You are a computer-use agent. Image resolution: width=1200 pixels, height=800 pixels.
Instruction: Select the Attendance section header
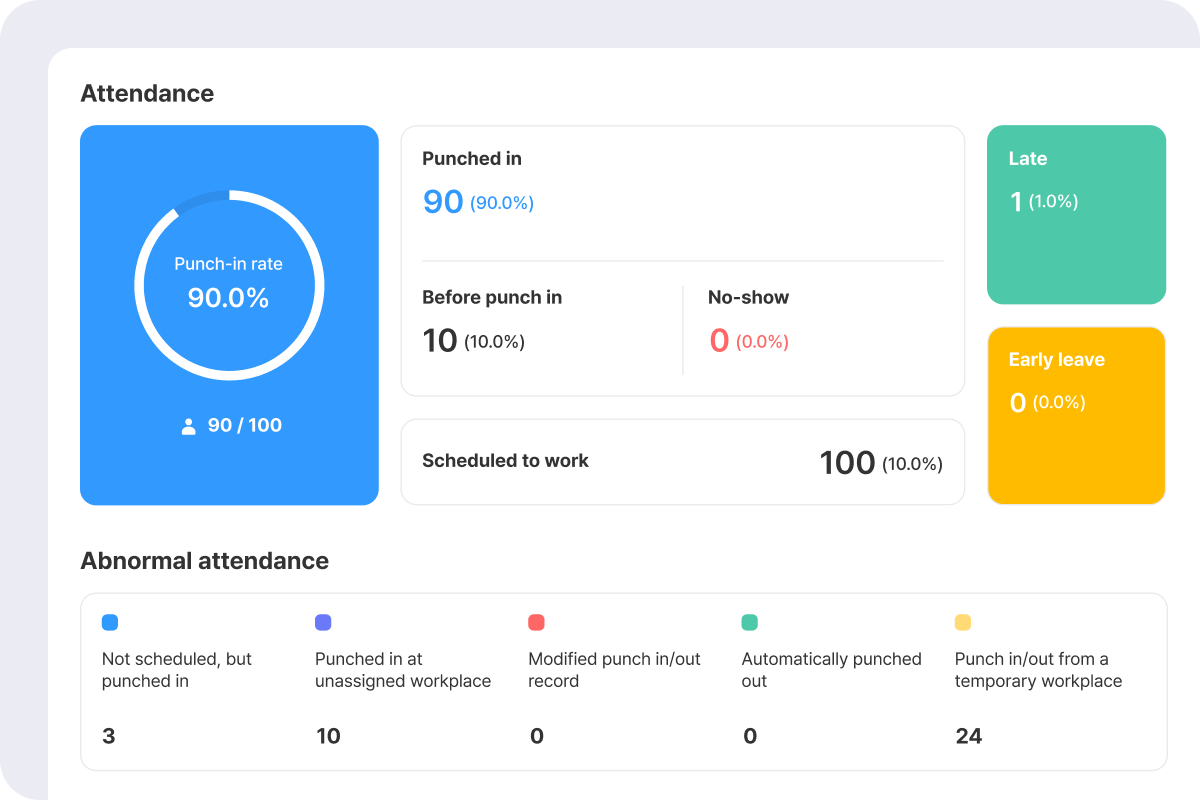pos(147,93)
